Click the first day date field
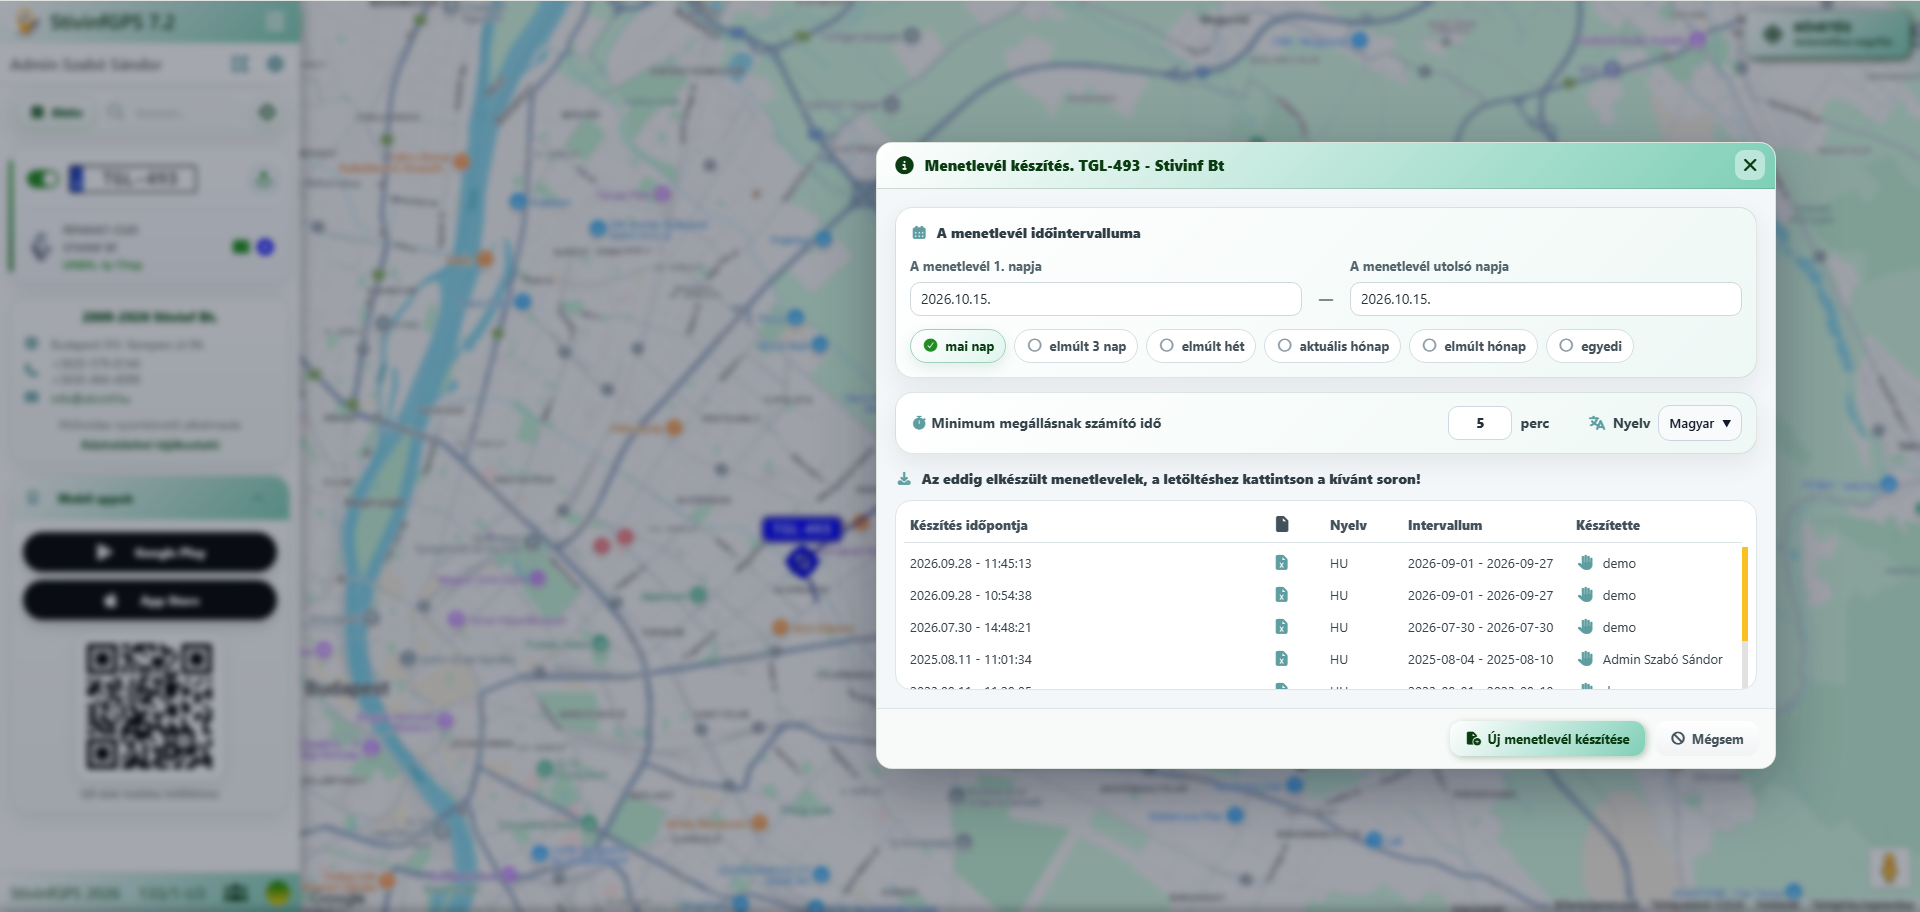This screenshot has height=912, width=1920. click(1105, 299)
